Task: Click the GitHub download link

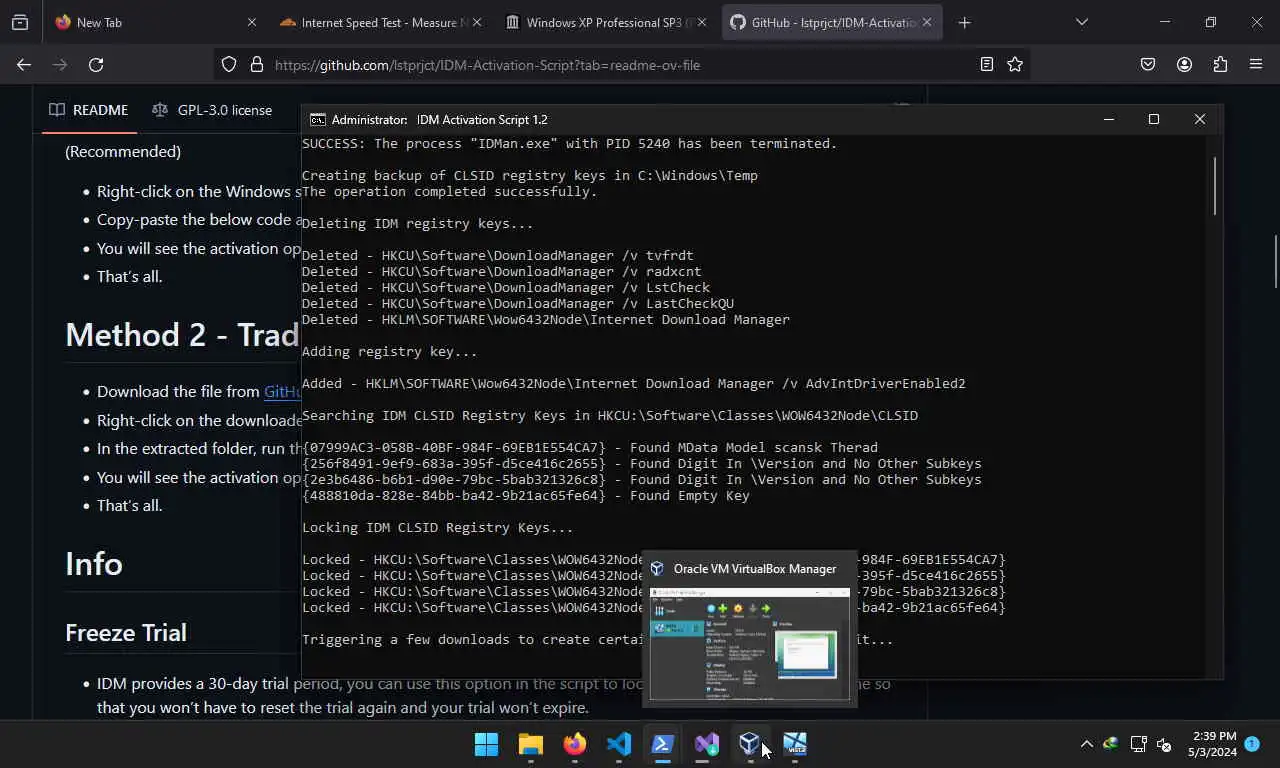Action: (x=283, y=392)
